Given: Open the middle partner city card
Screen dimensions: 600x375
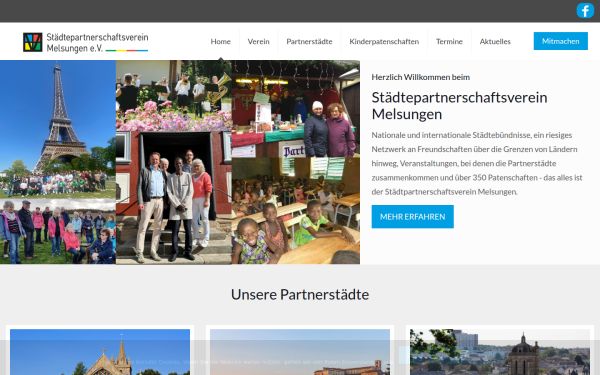Looking at the screenshot, I should pyautogui.click(x=300, y=351).
